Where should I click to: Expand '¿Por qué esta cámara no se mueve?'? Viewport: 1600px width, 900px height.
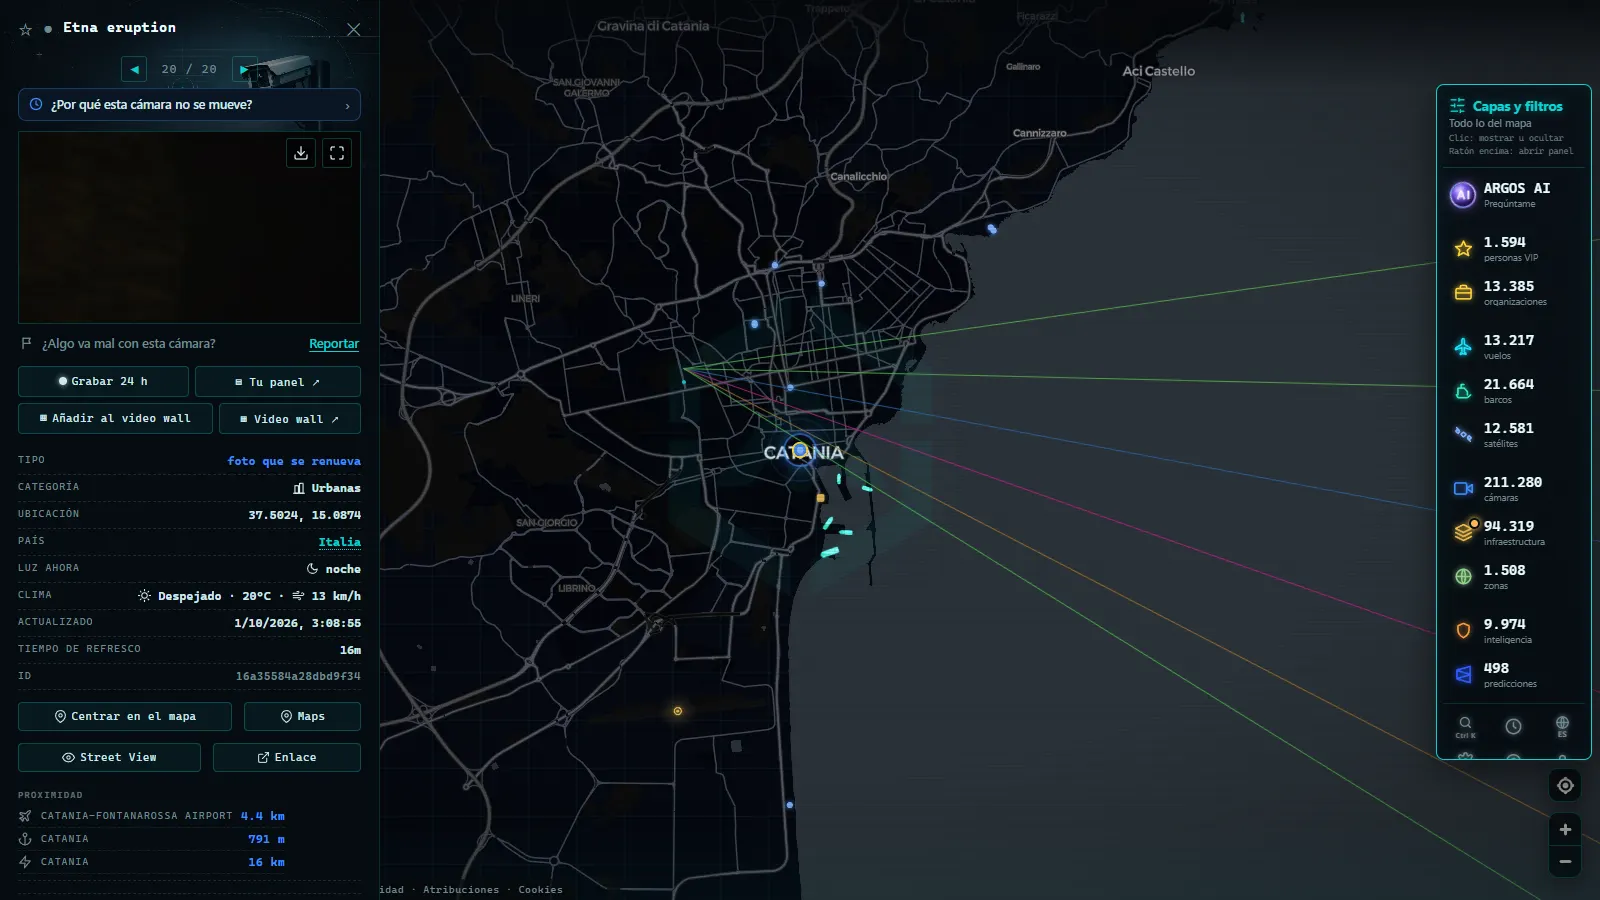pyautogui.click(x=189, y=105)
